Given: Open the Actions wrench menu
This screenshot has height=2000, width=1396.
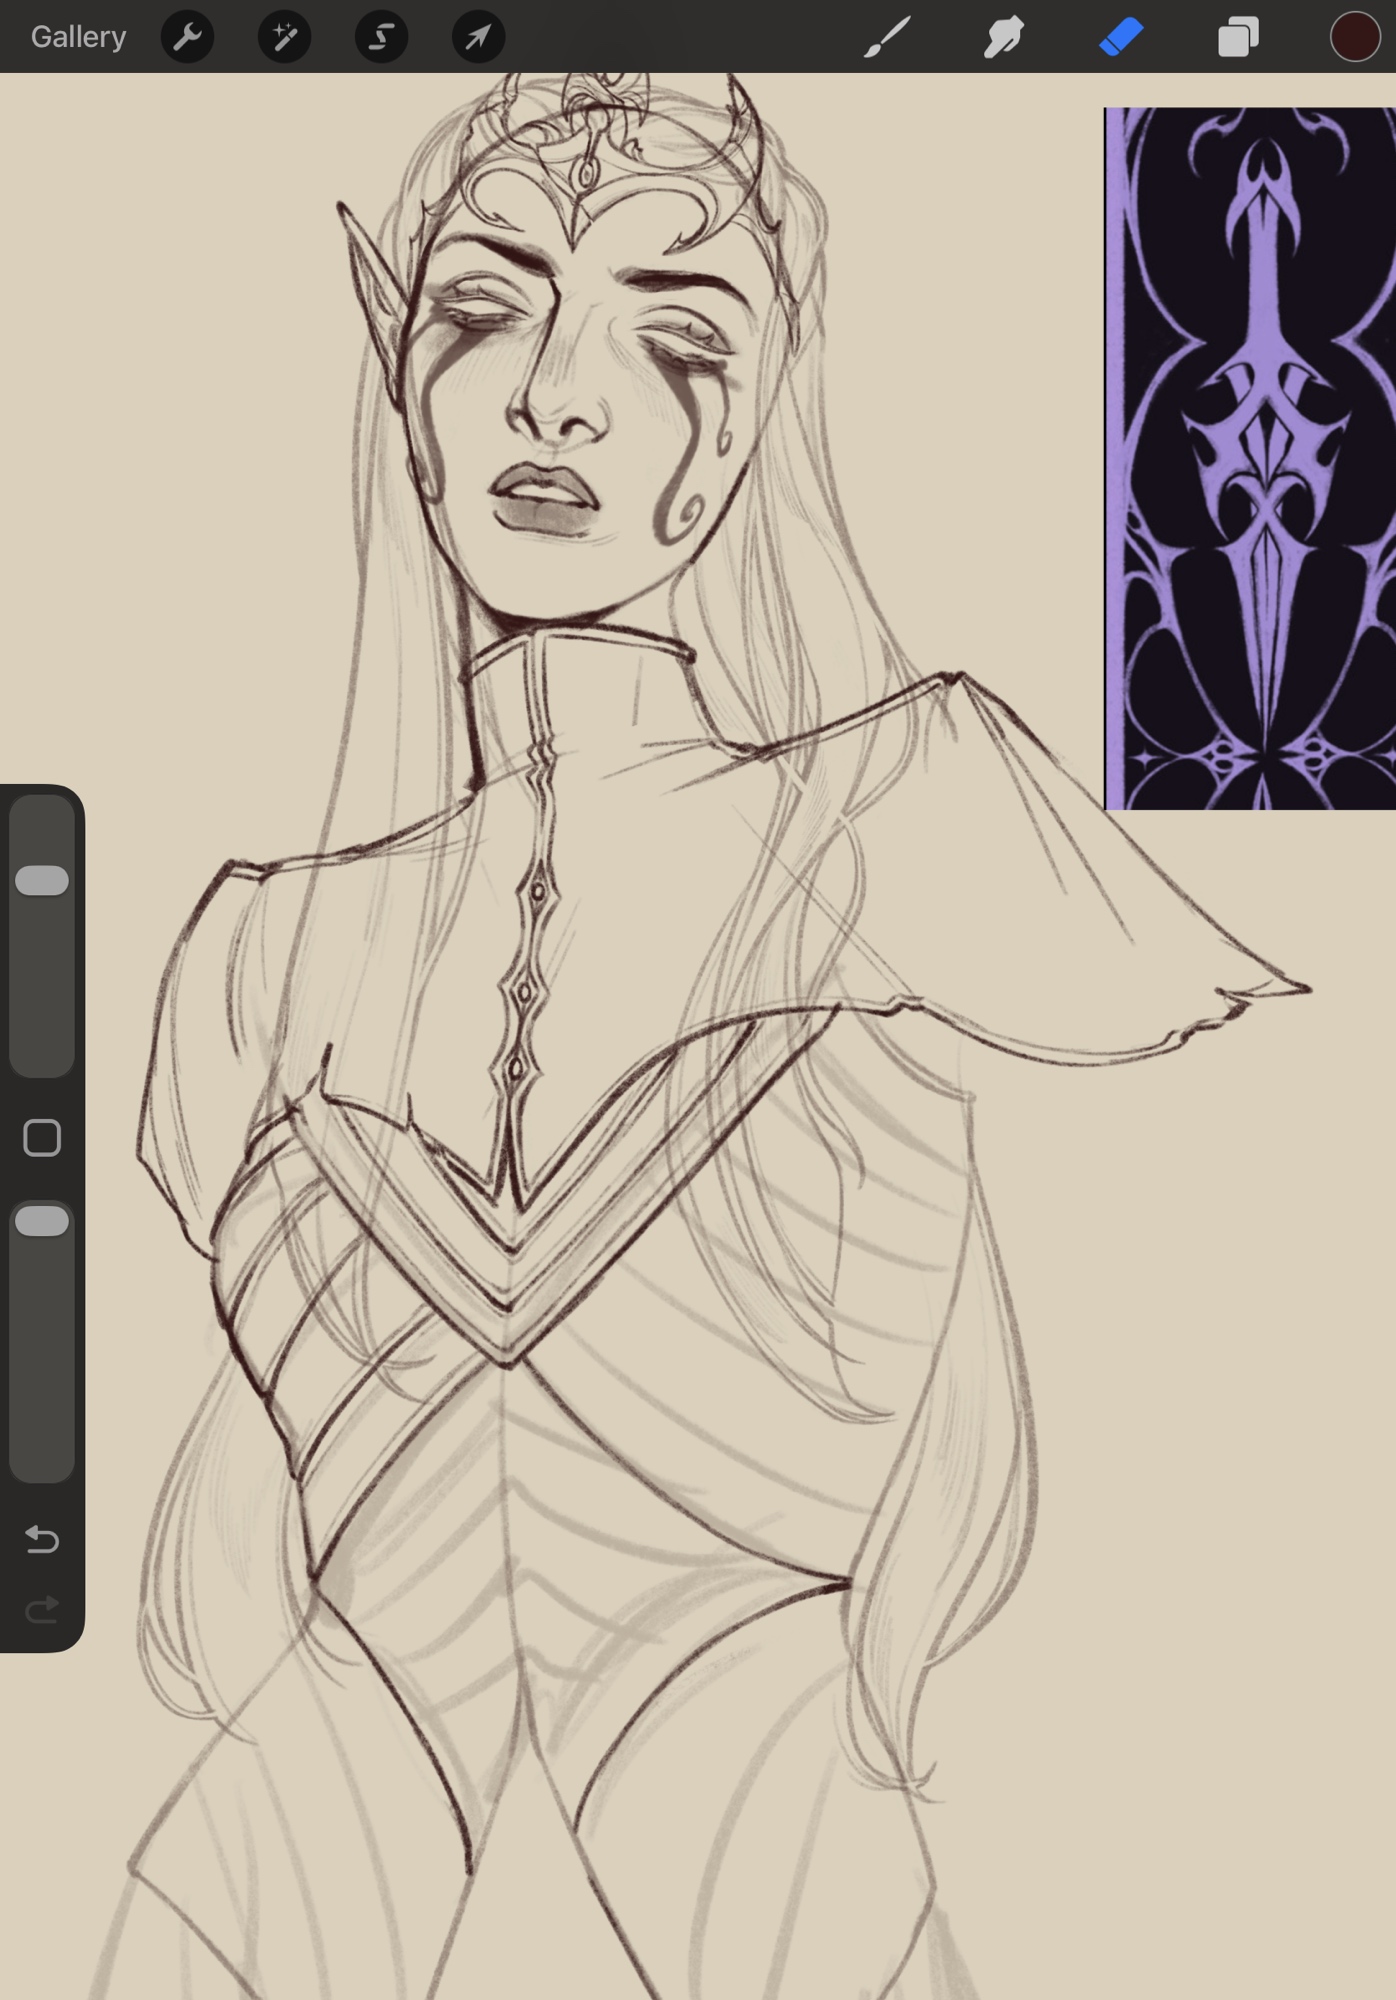Looking at the screenshot, I should (187, 37).
